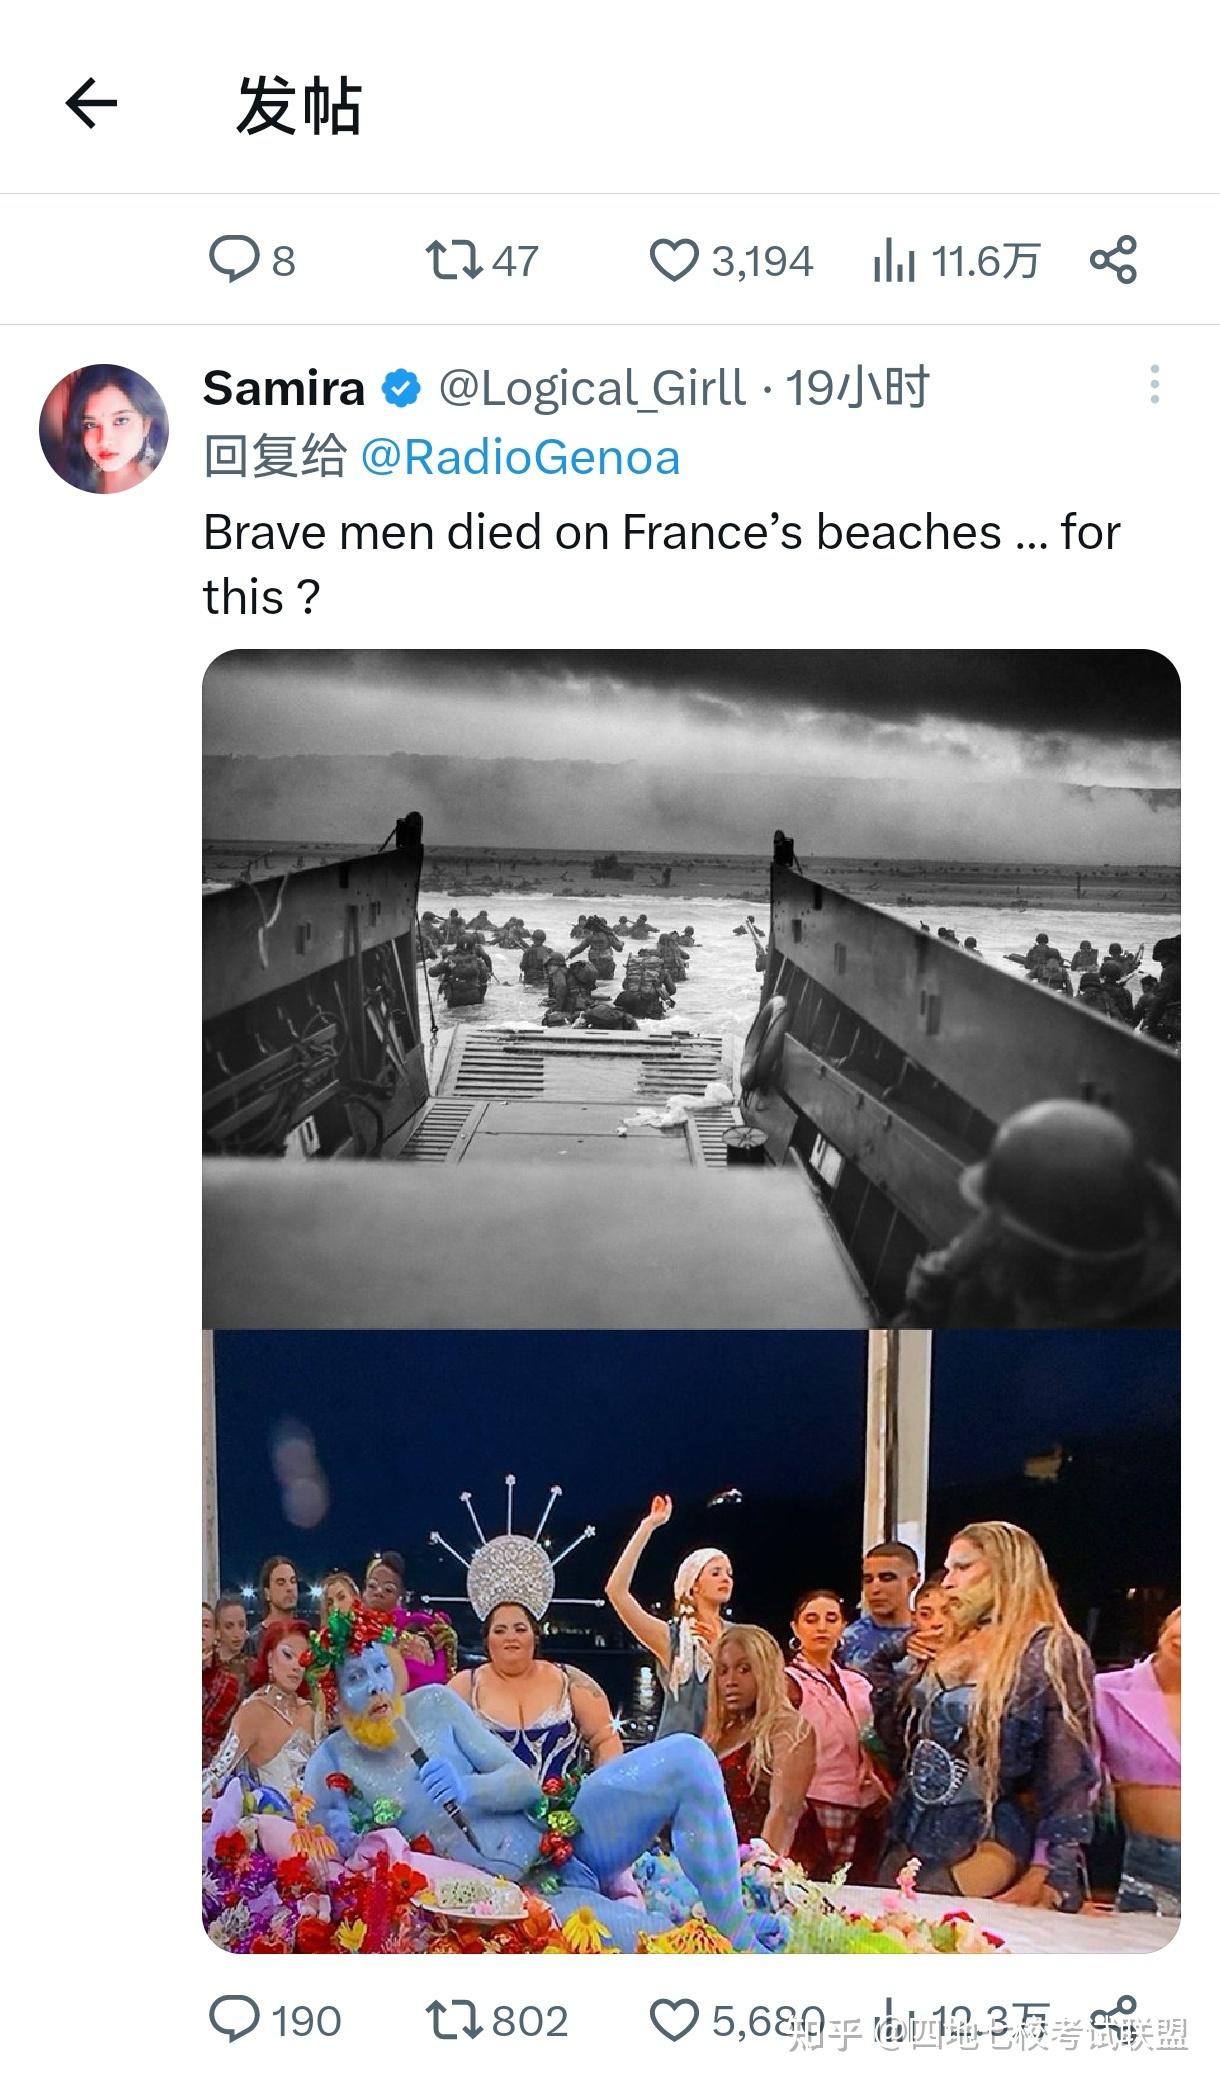The image size is (1220, 2083).
Task: View the colorful banquet scene photo
Action: tap(691, 1641)
